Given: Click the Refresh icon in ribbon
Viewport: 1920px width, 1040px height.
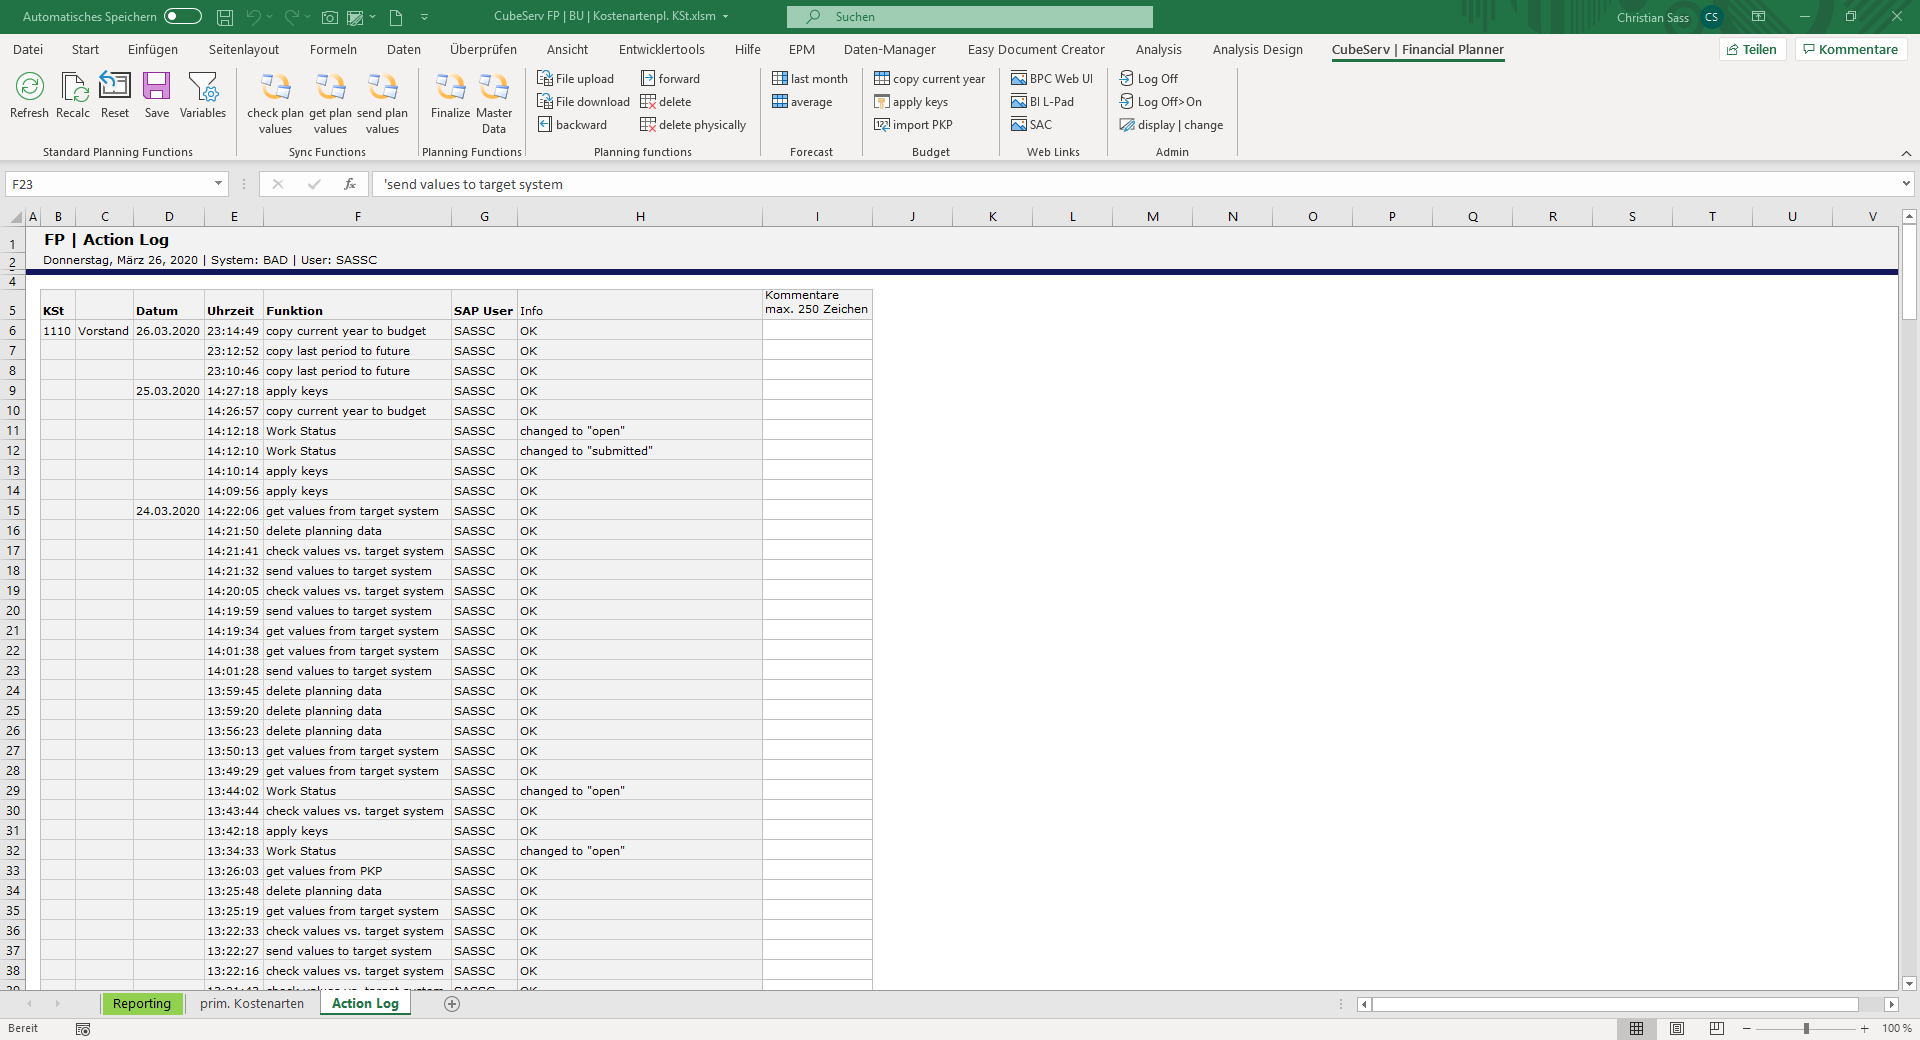Looking at the screenshot, I should 29,96.
